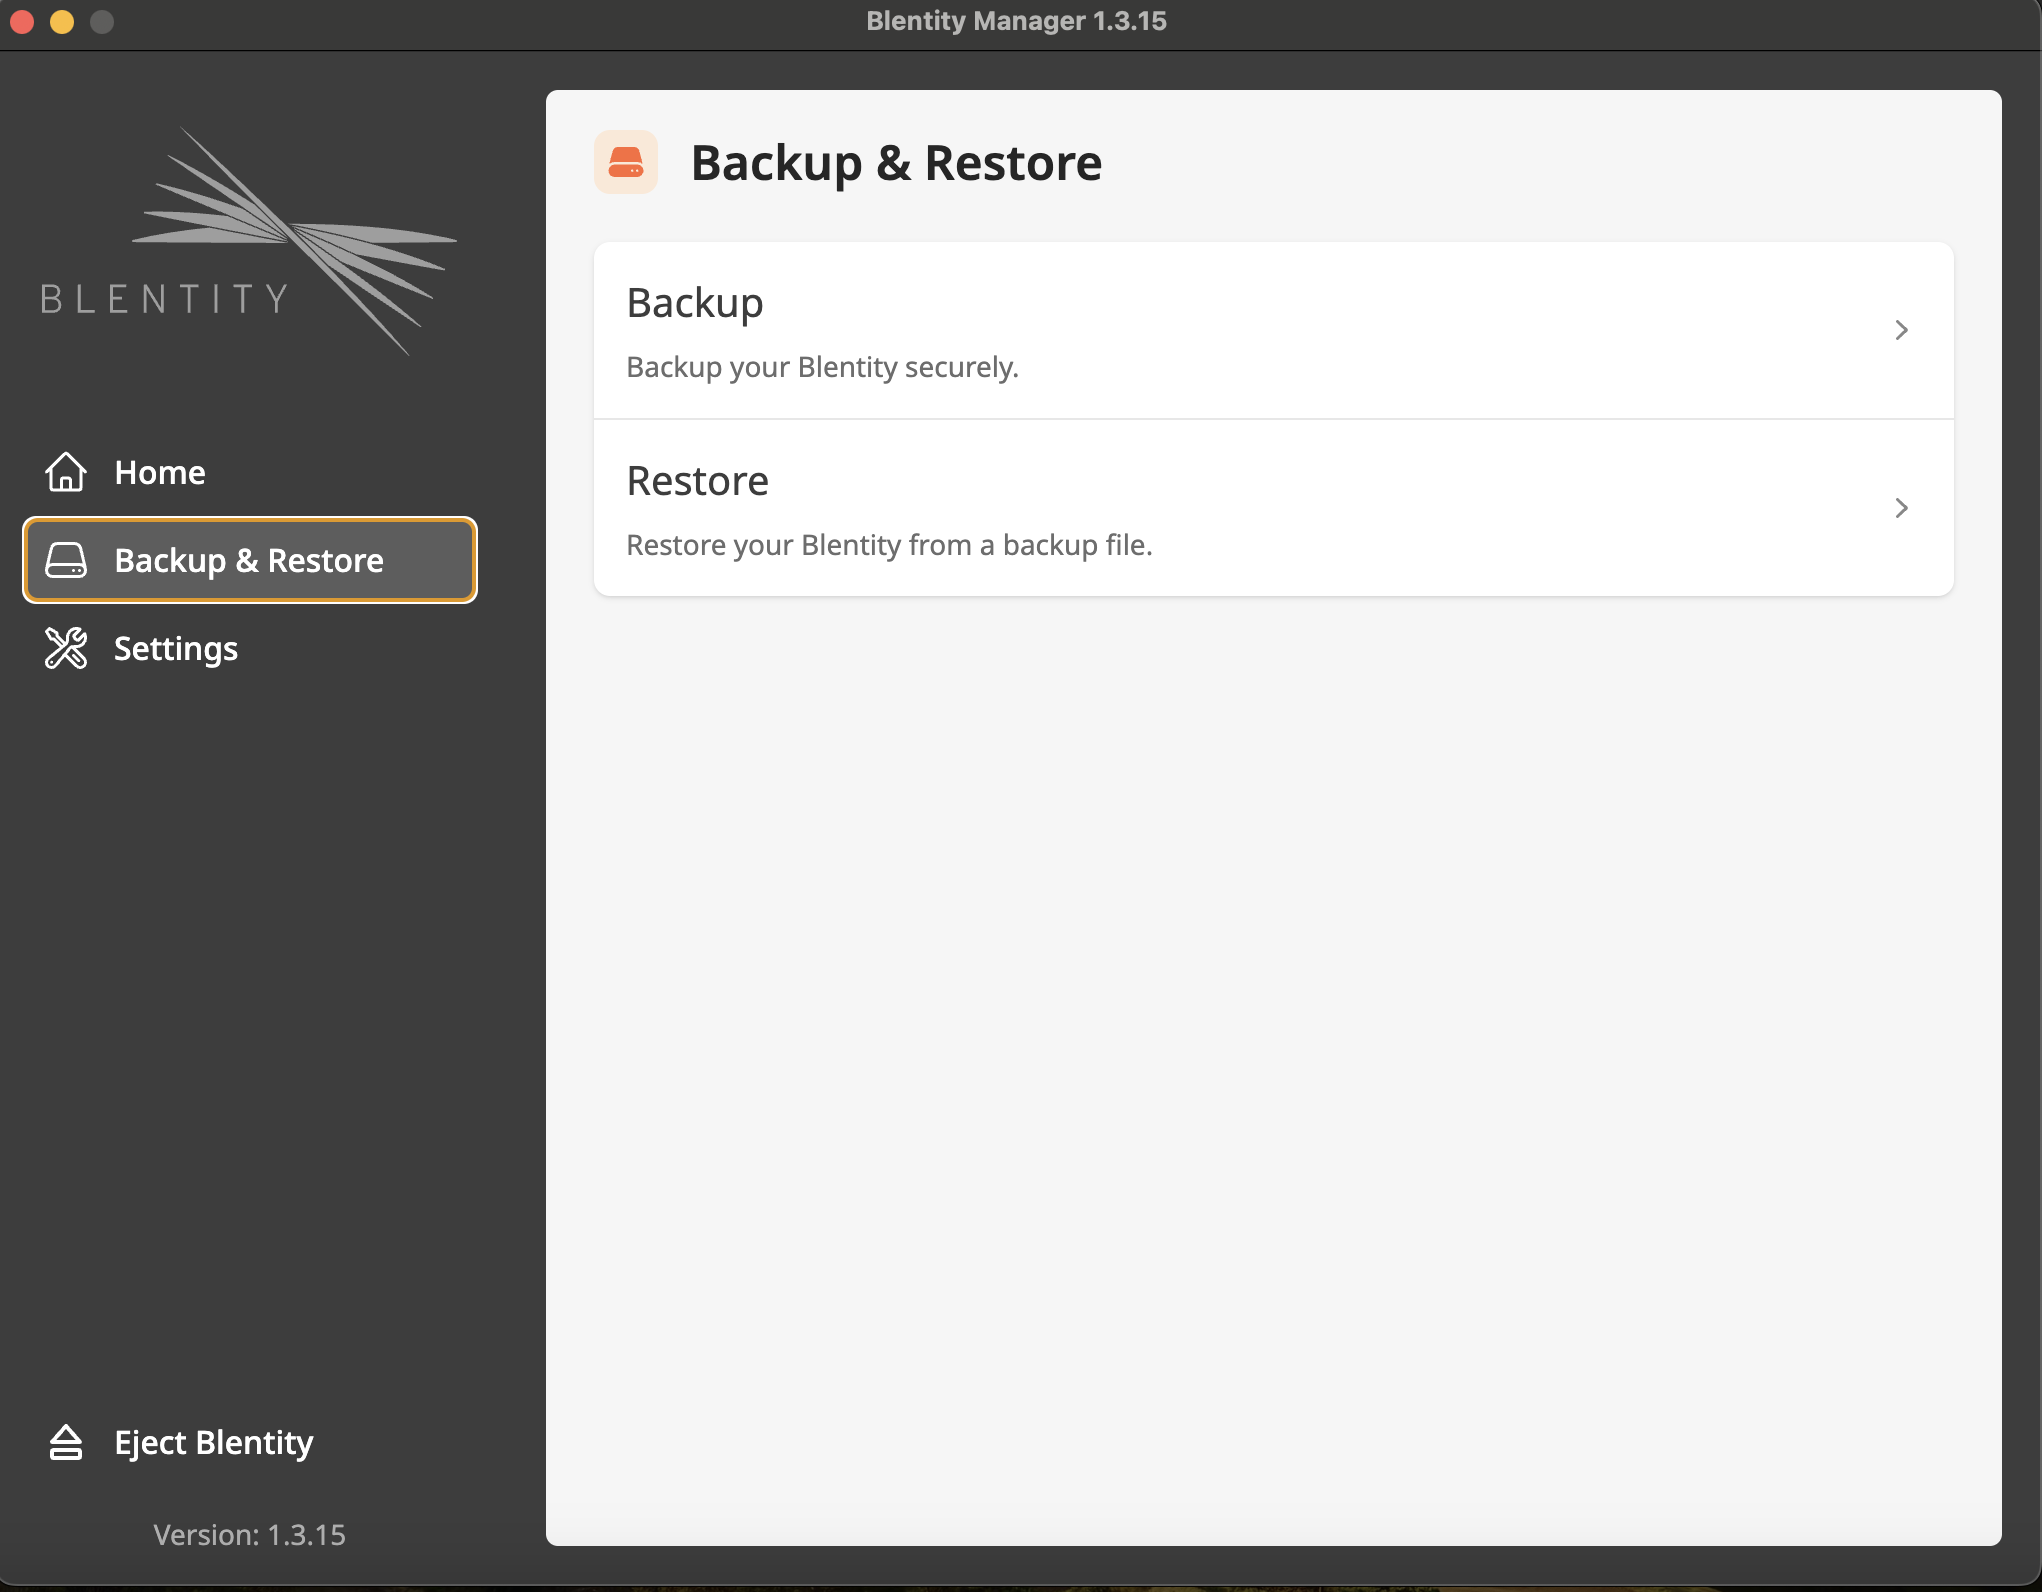This screenshot has height=1592, width=2042.
Task: Click the Blentity logo in the sidebar
Action: 248,240
